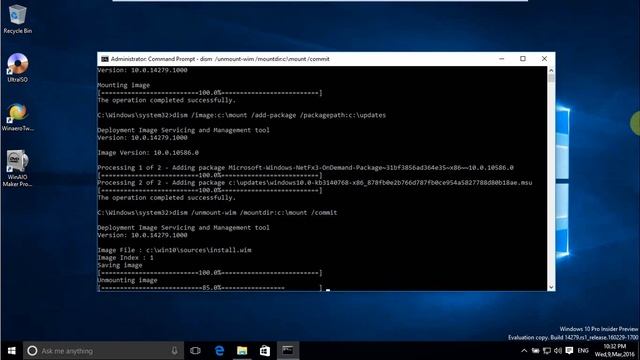
Task: Click the 'Image File : c:\win10\sources\install.wim' line
Action: (x=174, y=250)
